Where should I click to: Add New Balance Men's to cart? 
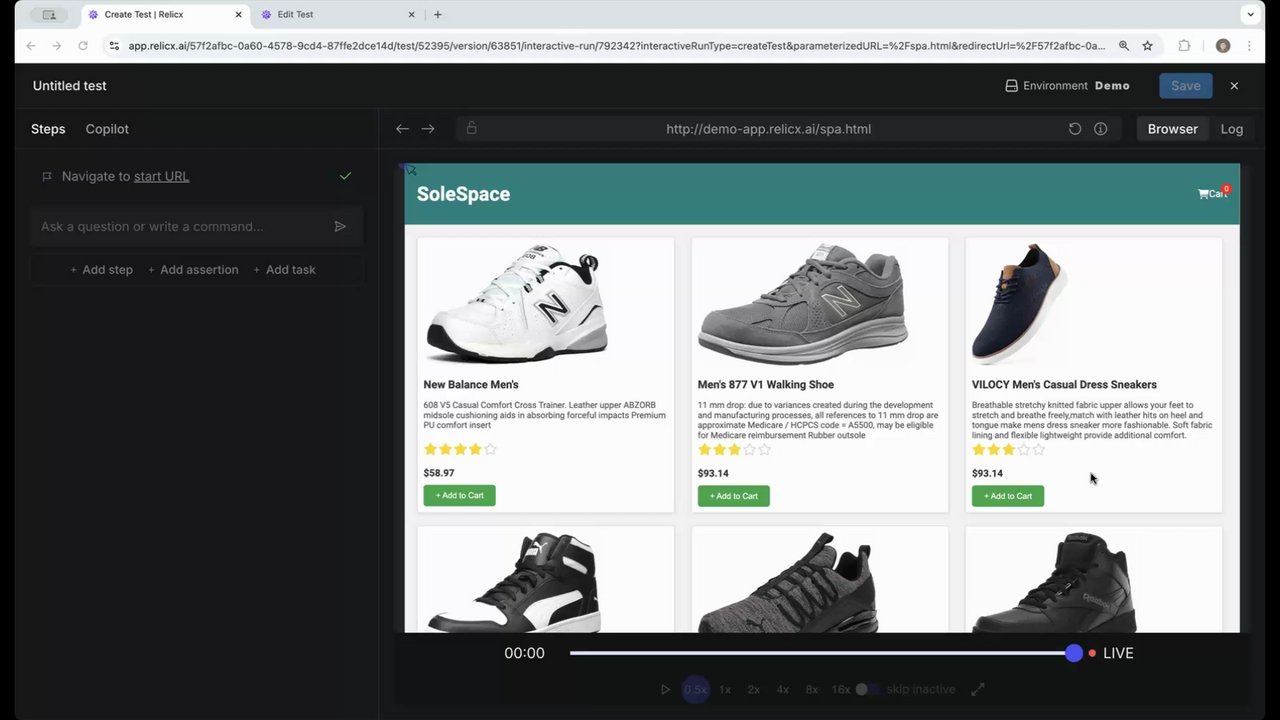point(459,496)
